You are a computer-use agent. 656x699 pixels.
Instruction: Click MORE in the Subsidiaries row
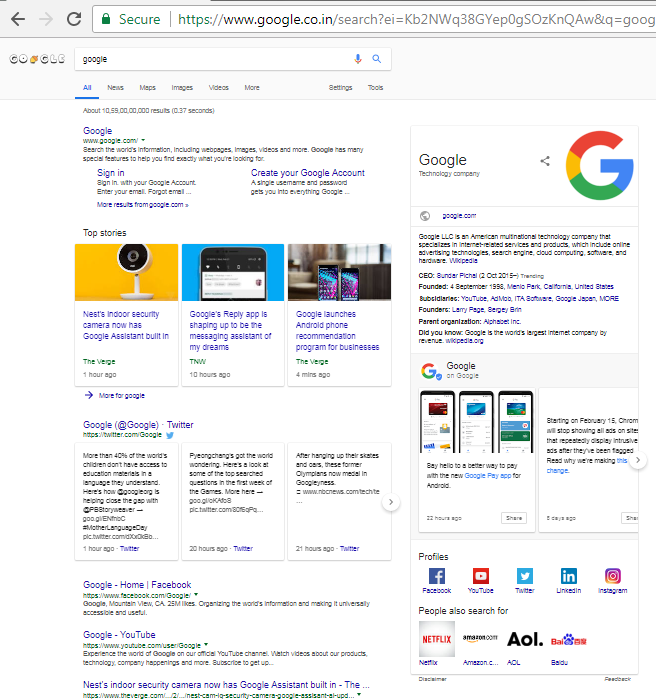click(609, 299)
